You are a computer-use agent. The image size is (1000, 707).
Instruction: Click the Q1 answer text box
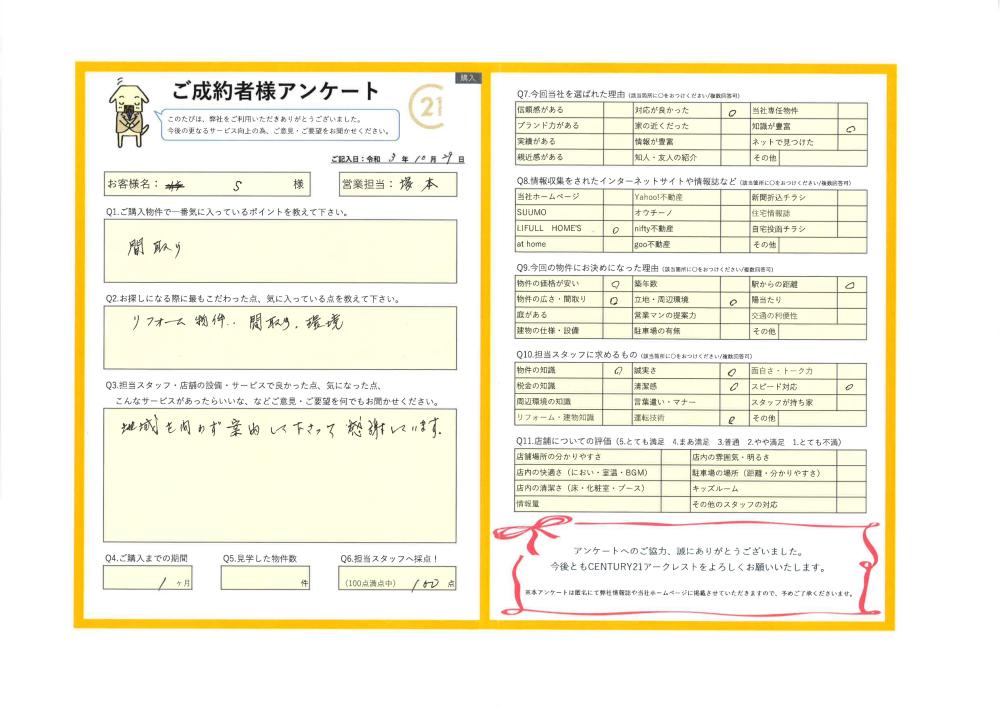[280, 251]
